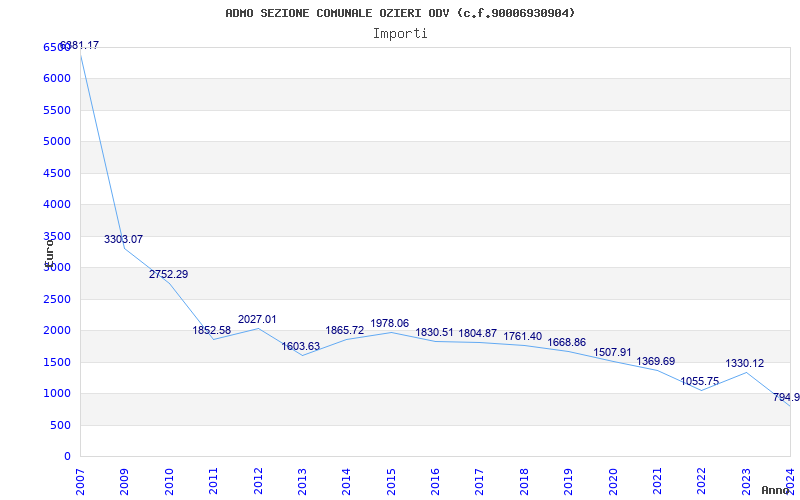Click the 2011 x-axis year label
Image resolution: width=800 pixels, height=500 pixels.
(213, 481)
